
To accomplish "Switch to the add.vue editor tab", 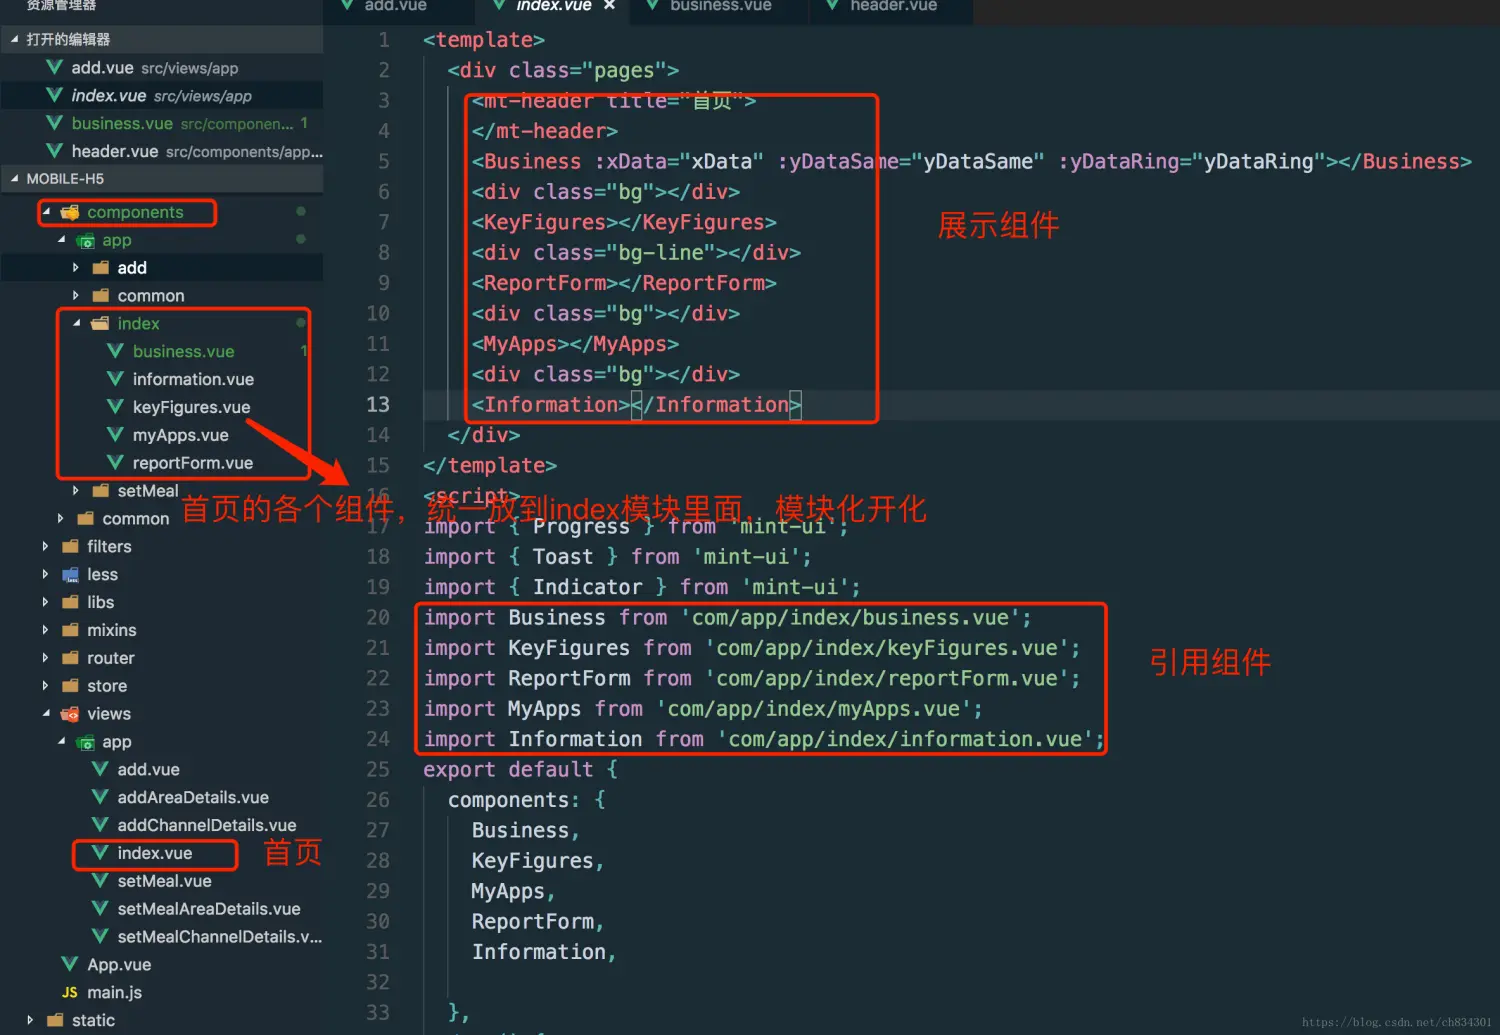I will pos(396,6).
